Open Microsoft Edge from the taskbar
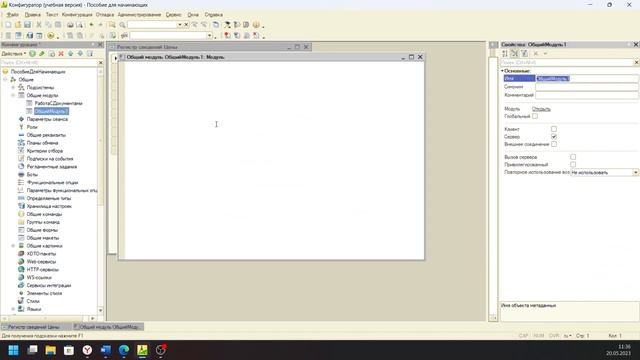 point(124,350)
